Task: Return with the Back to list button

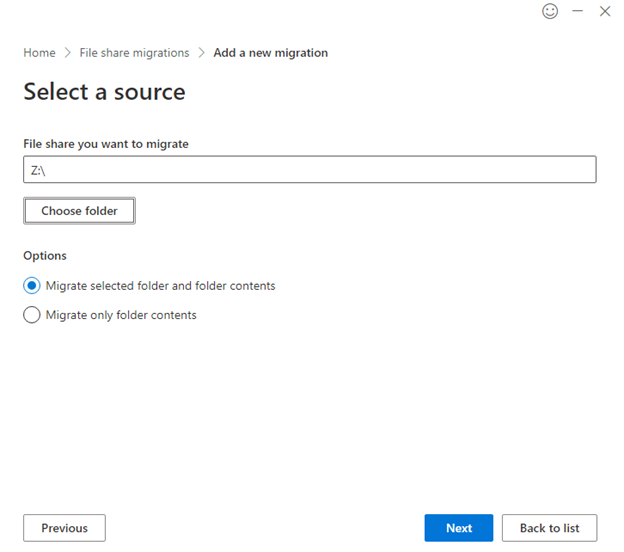Action: [x=549, y=528]
